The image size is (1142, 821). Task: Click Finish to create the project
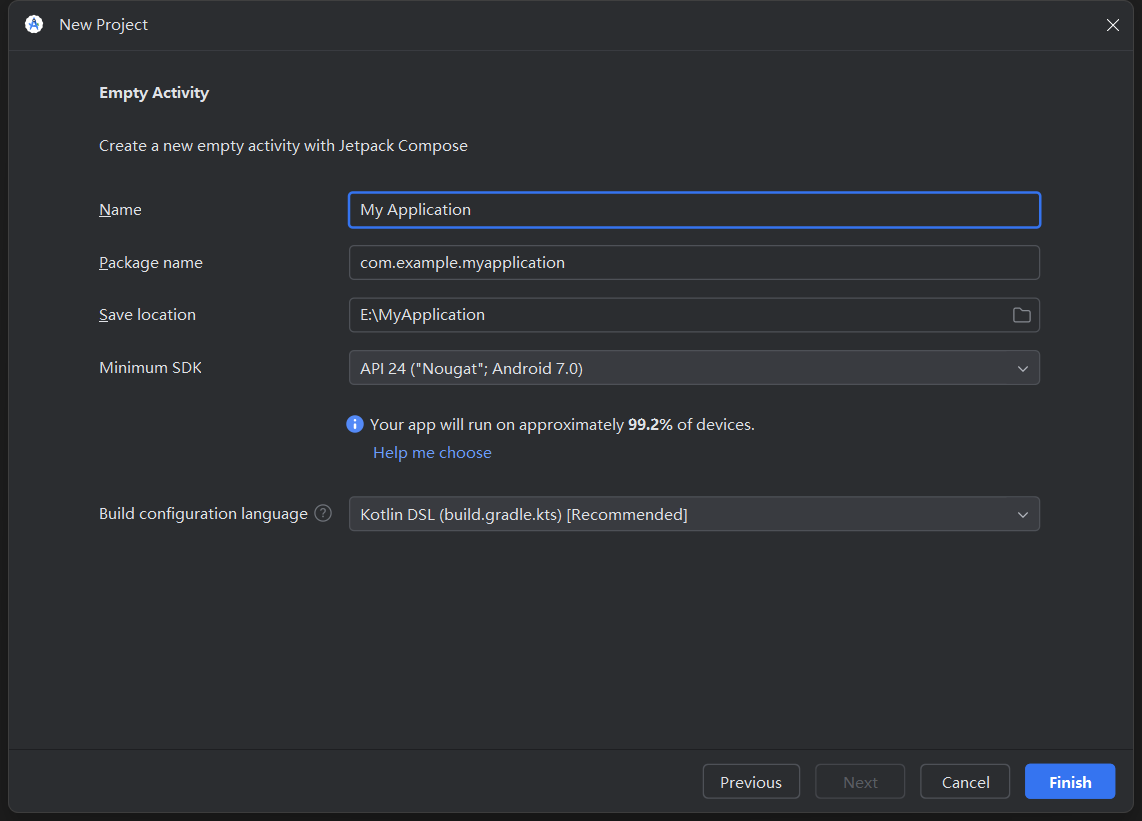pyautogui.click(x=1069, y=782)
